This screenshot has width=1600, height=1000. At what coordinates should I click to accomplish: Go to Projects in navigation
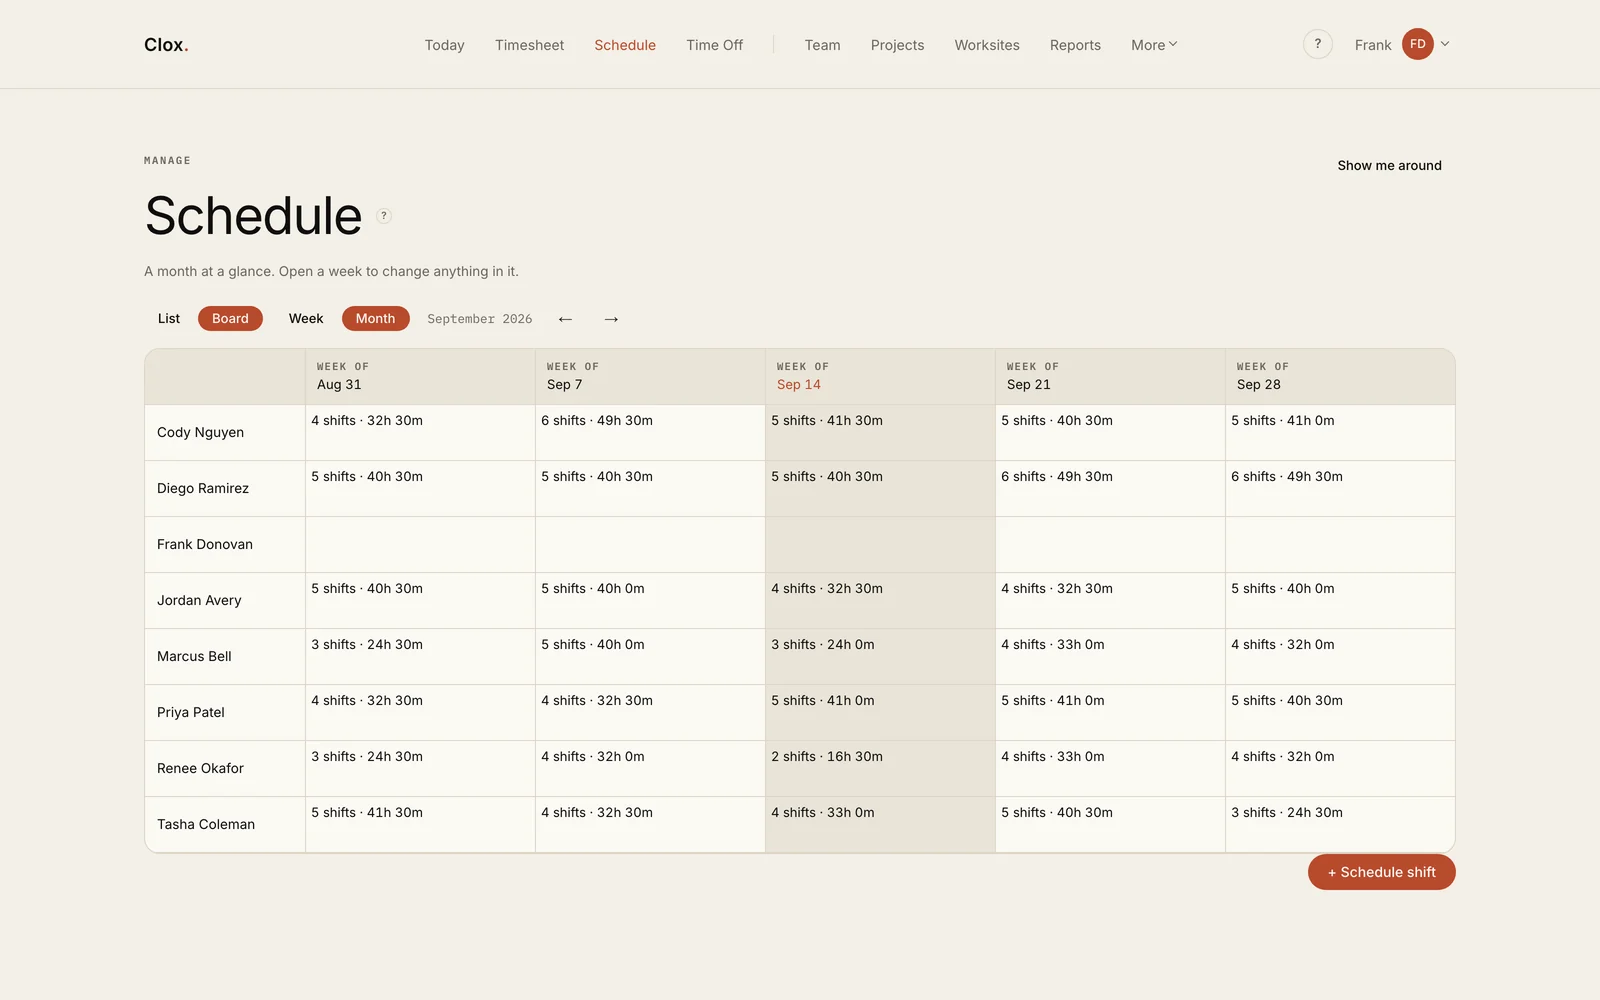pos(897,45)
